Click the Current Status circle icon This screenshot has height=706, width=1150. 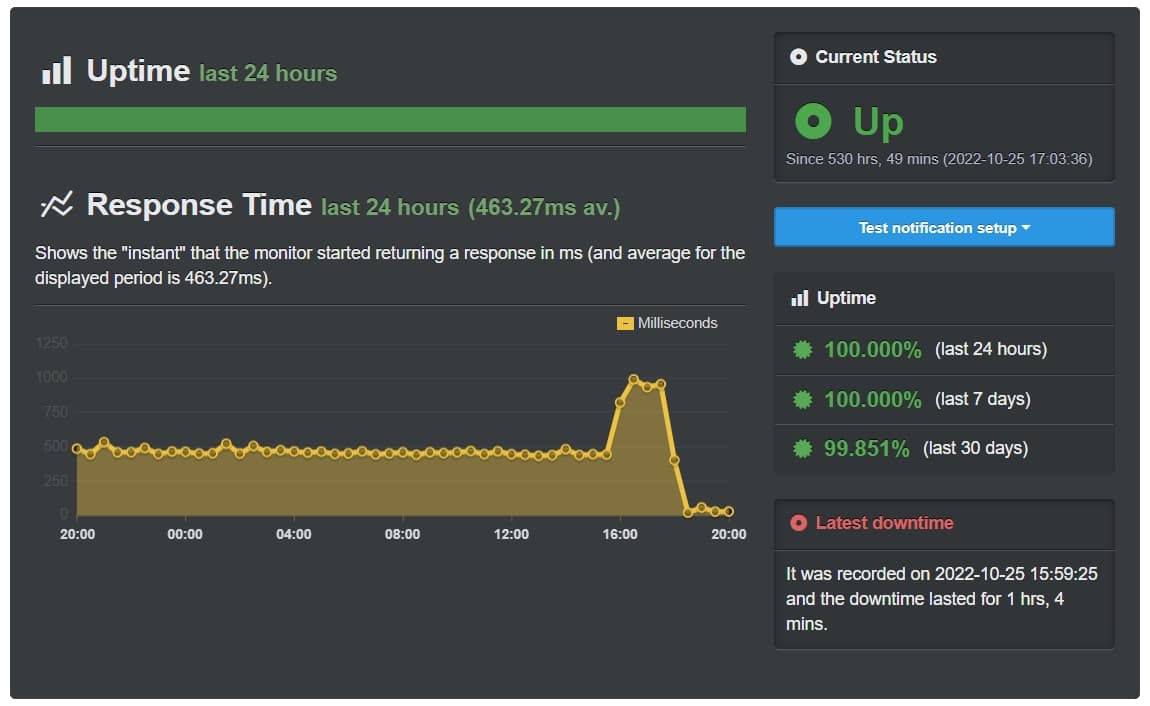(x=798, y=57)
